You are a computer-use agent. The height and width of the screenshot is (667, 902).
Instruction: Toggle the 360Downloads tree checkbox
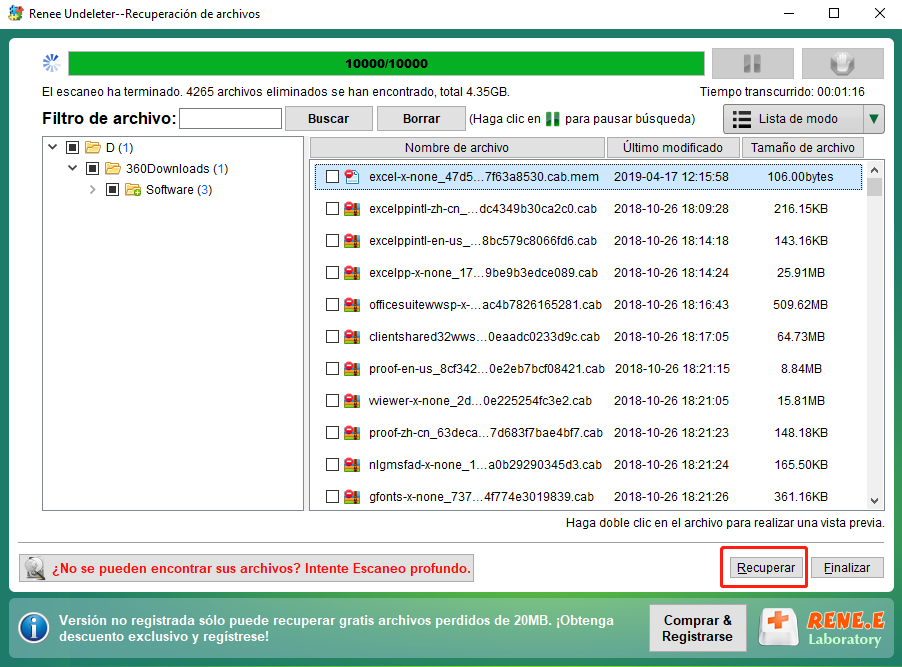[x=93, y=169]
